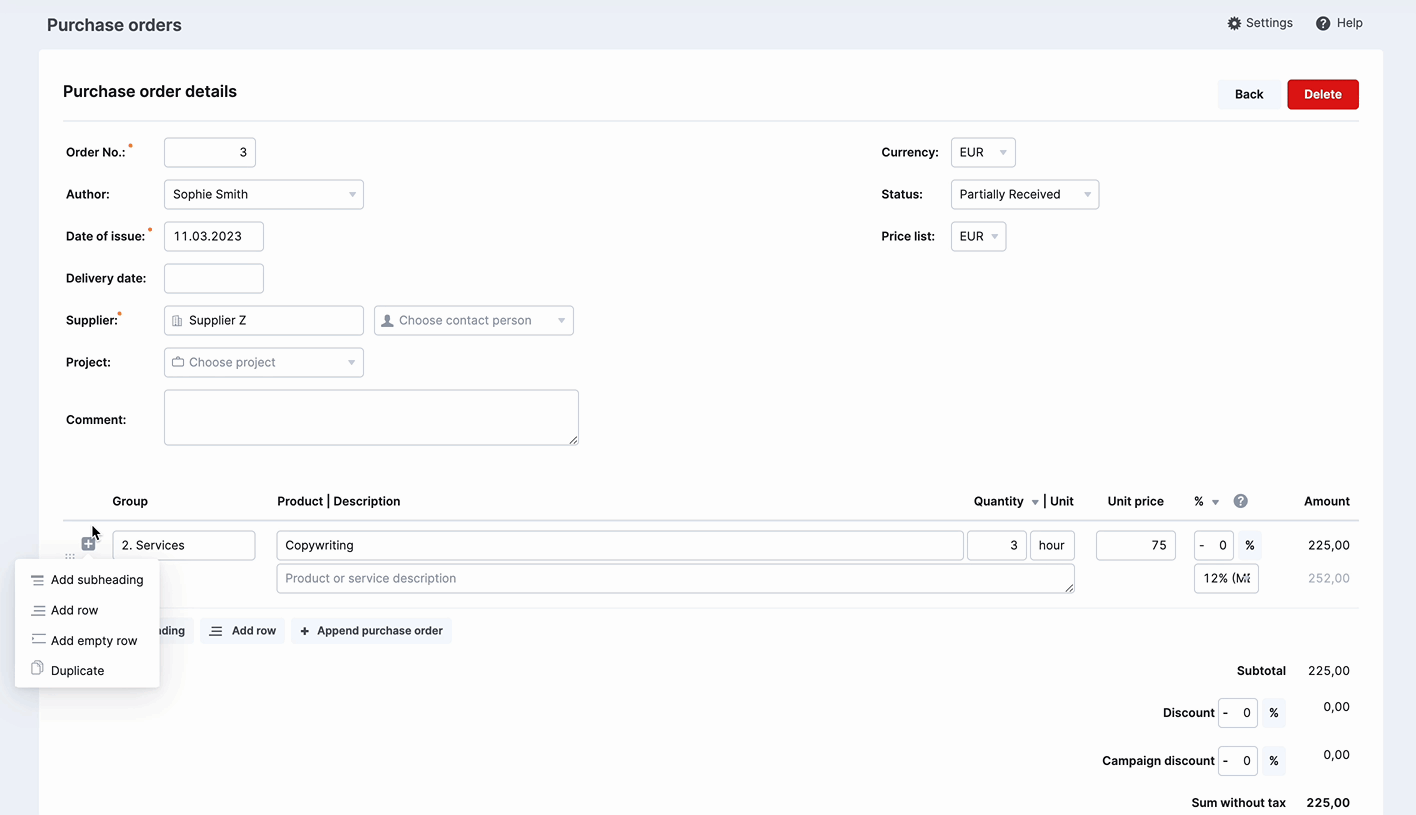Image resolution: width=1416 pixels, height=815 pixels.
Task: Toggle percent unit for Discount total
Action: coord(1273,713)
